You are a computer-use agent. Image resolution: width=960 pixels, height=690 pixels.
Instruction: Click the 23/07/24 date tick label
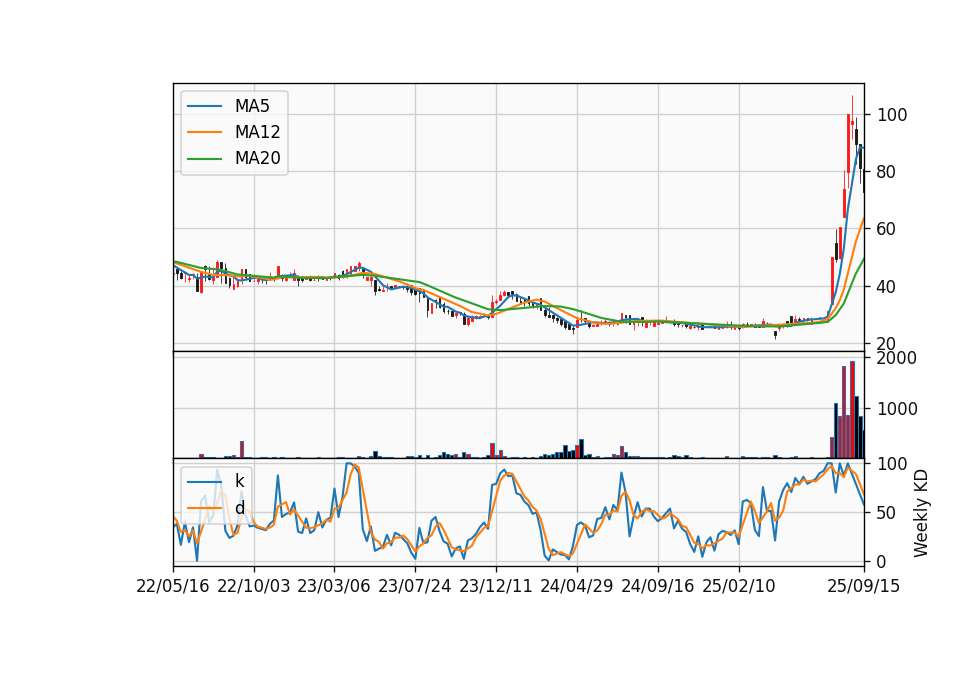414,586
